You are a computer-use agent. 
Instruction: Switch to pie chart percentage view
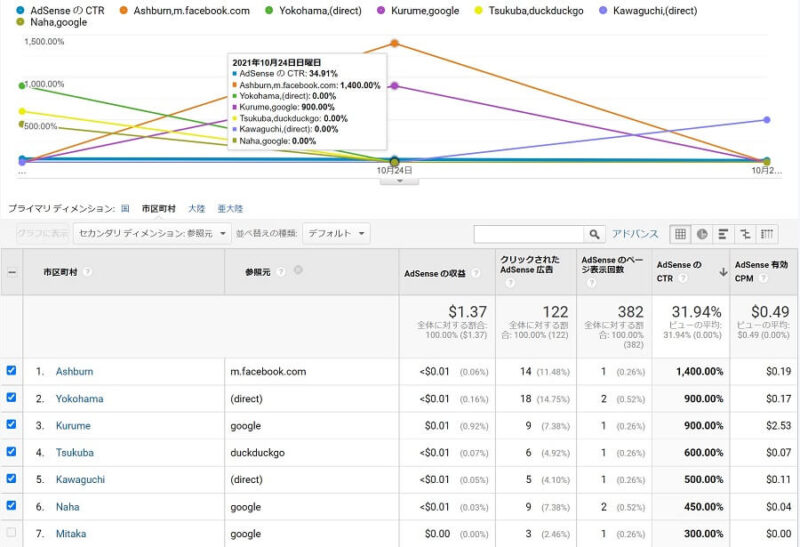click(702, 234)
